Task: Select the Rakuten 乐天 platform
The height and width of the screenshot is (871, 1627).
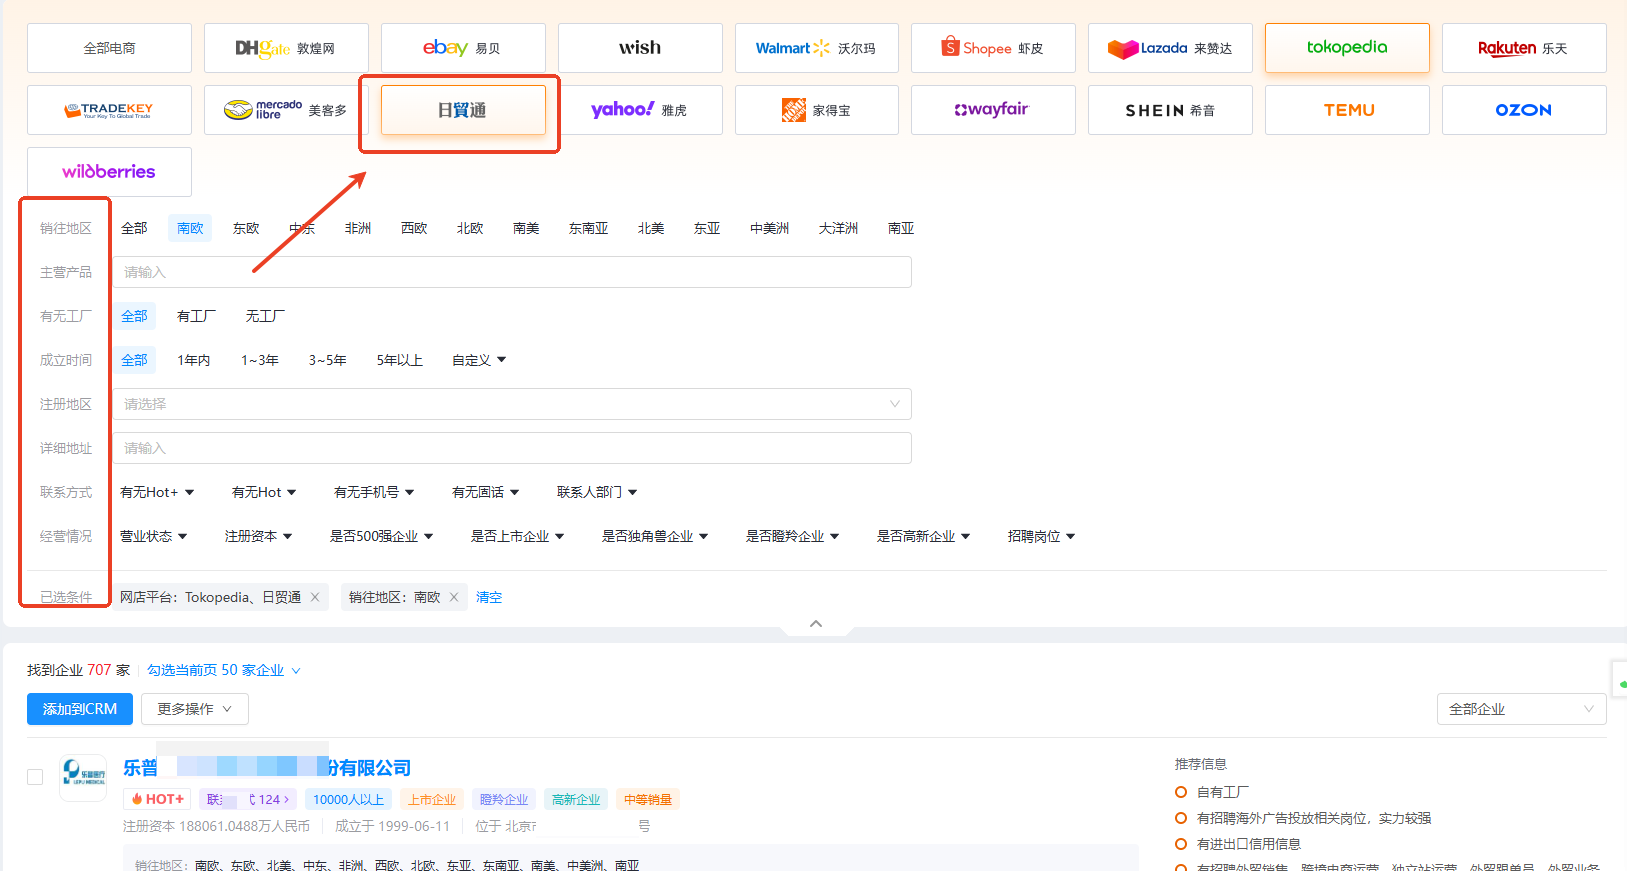Action: pyautogui.click(x=1524, y=48)
